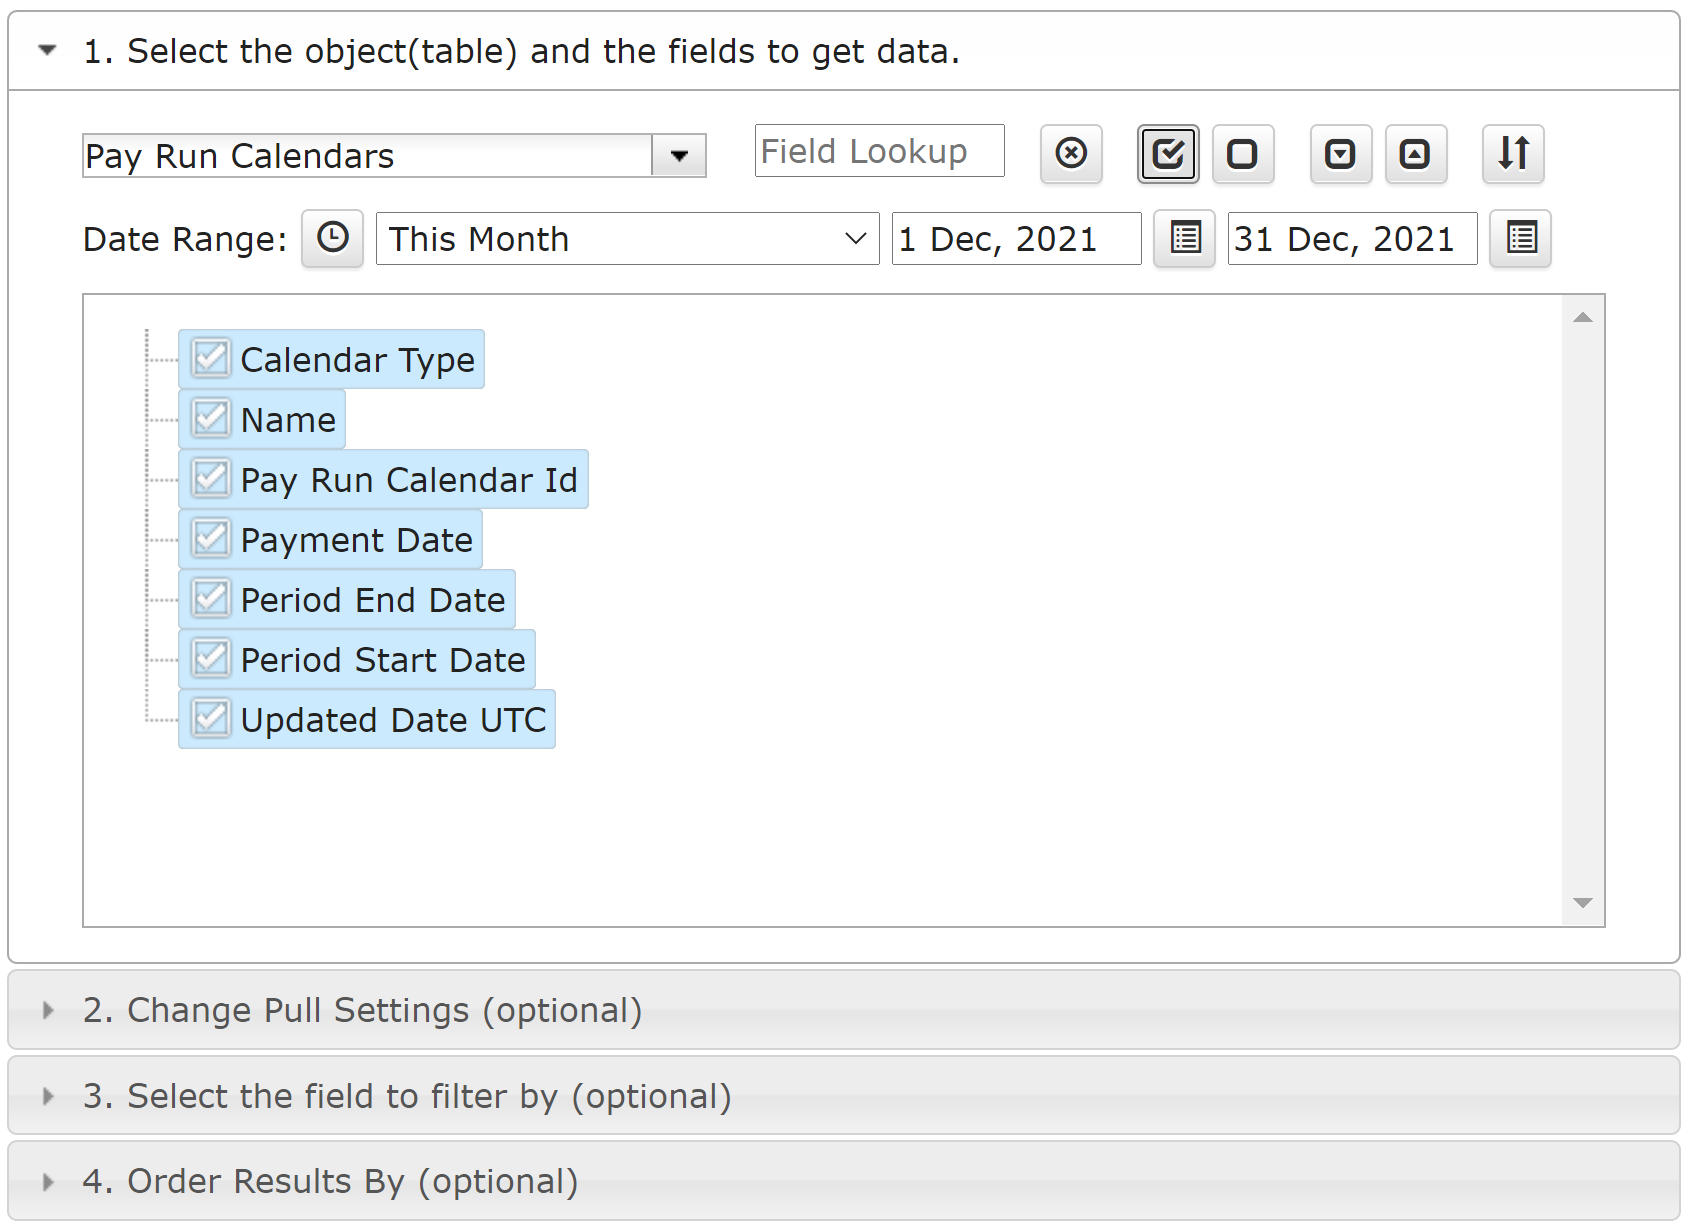Viewport: 1686px width, 1224px height.
Task: Open the calendar picker for the end date
Action: tap(1520, 238)
